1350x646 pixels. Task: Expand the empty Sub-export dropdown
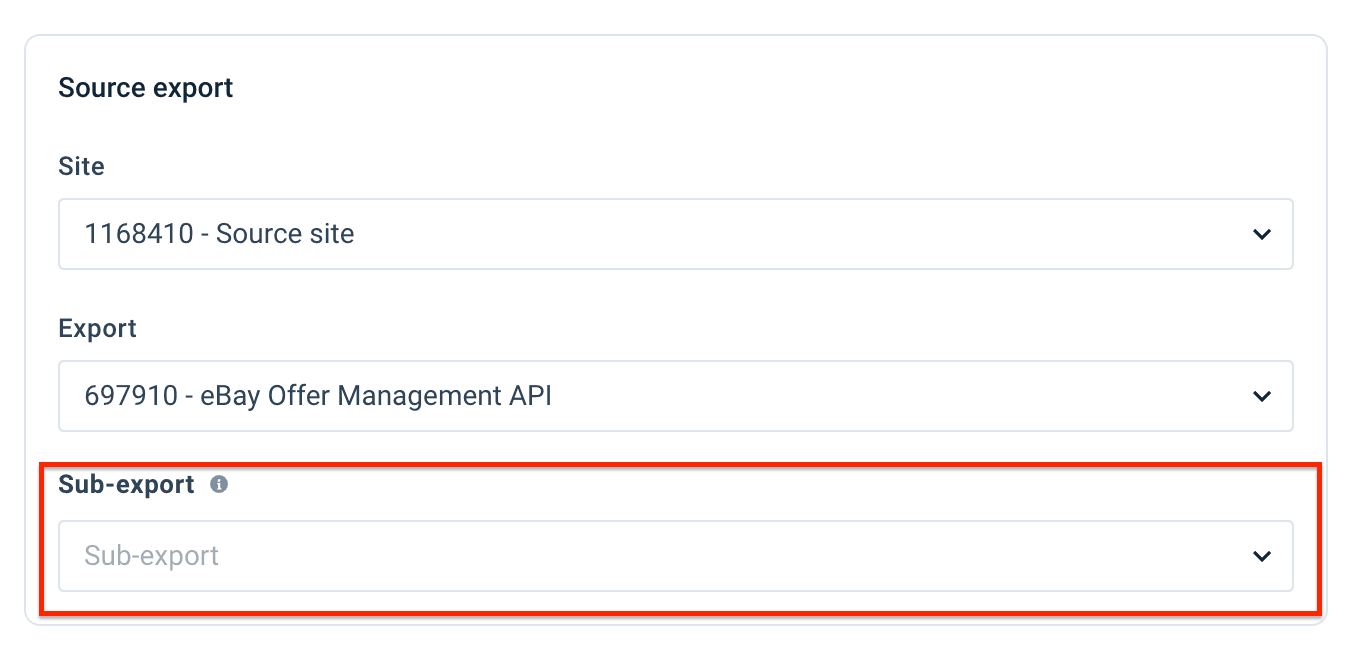tap(675, 556)
